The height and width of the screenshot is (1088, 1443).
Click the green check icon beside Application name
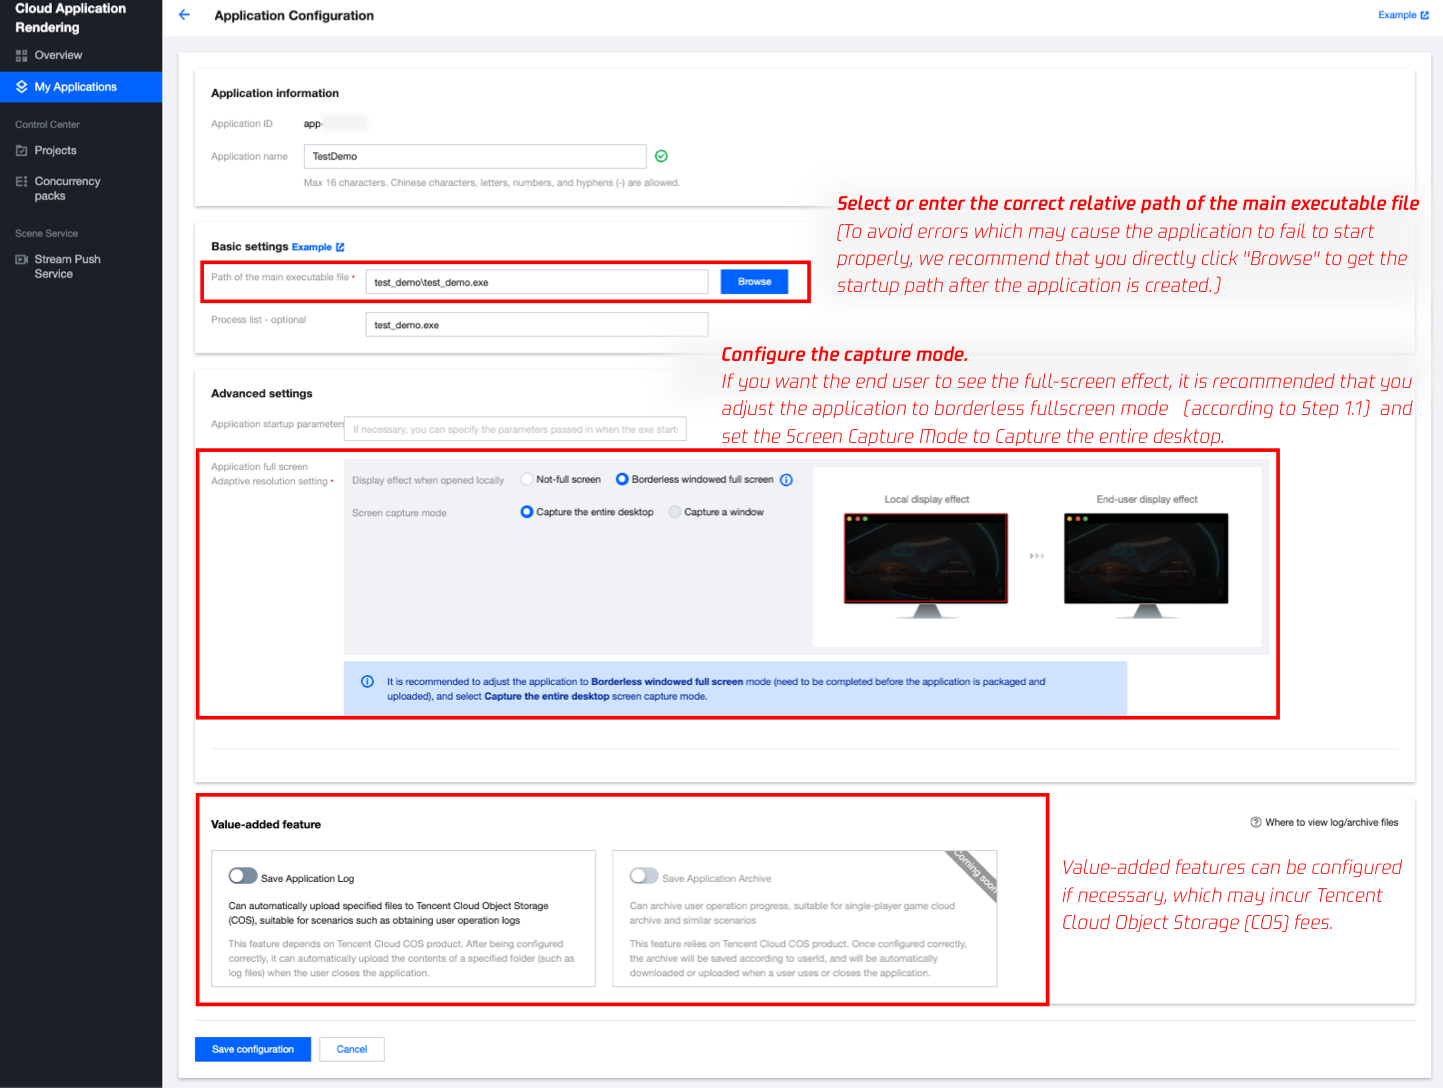661,156
